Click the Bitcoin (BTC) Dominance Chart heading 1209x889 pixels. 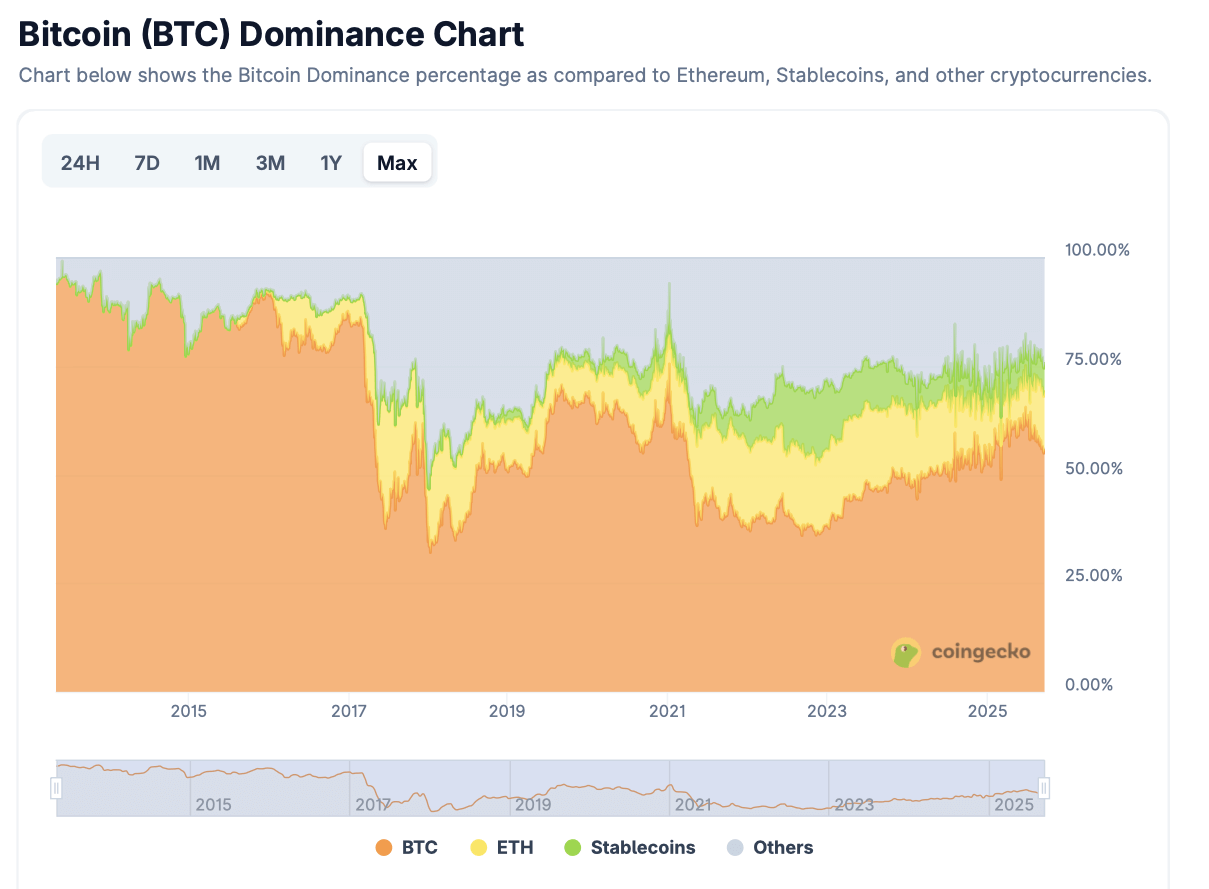270,33
